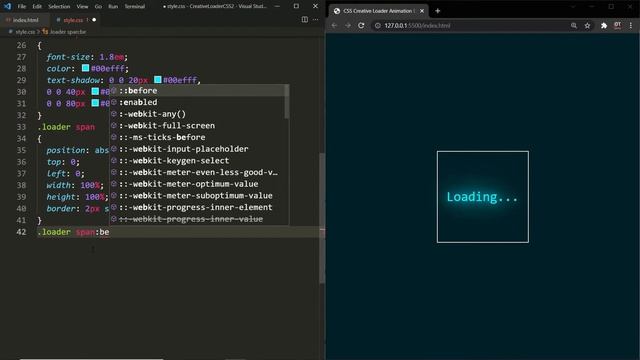
Task: Click the VS Code logo icon
Action: pyautogui.click(x=7, y=7)
